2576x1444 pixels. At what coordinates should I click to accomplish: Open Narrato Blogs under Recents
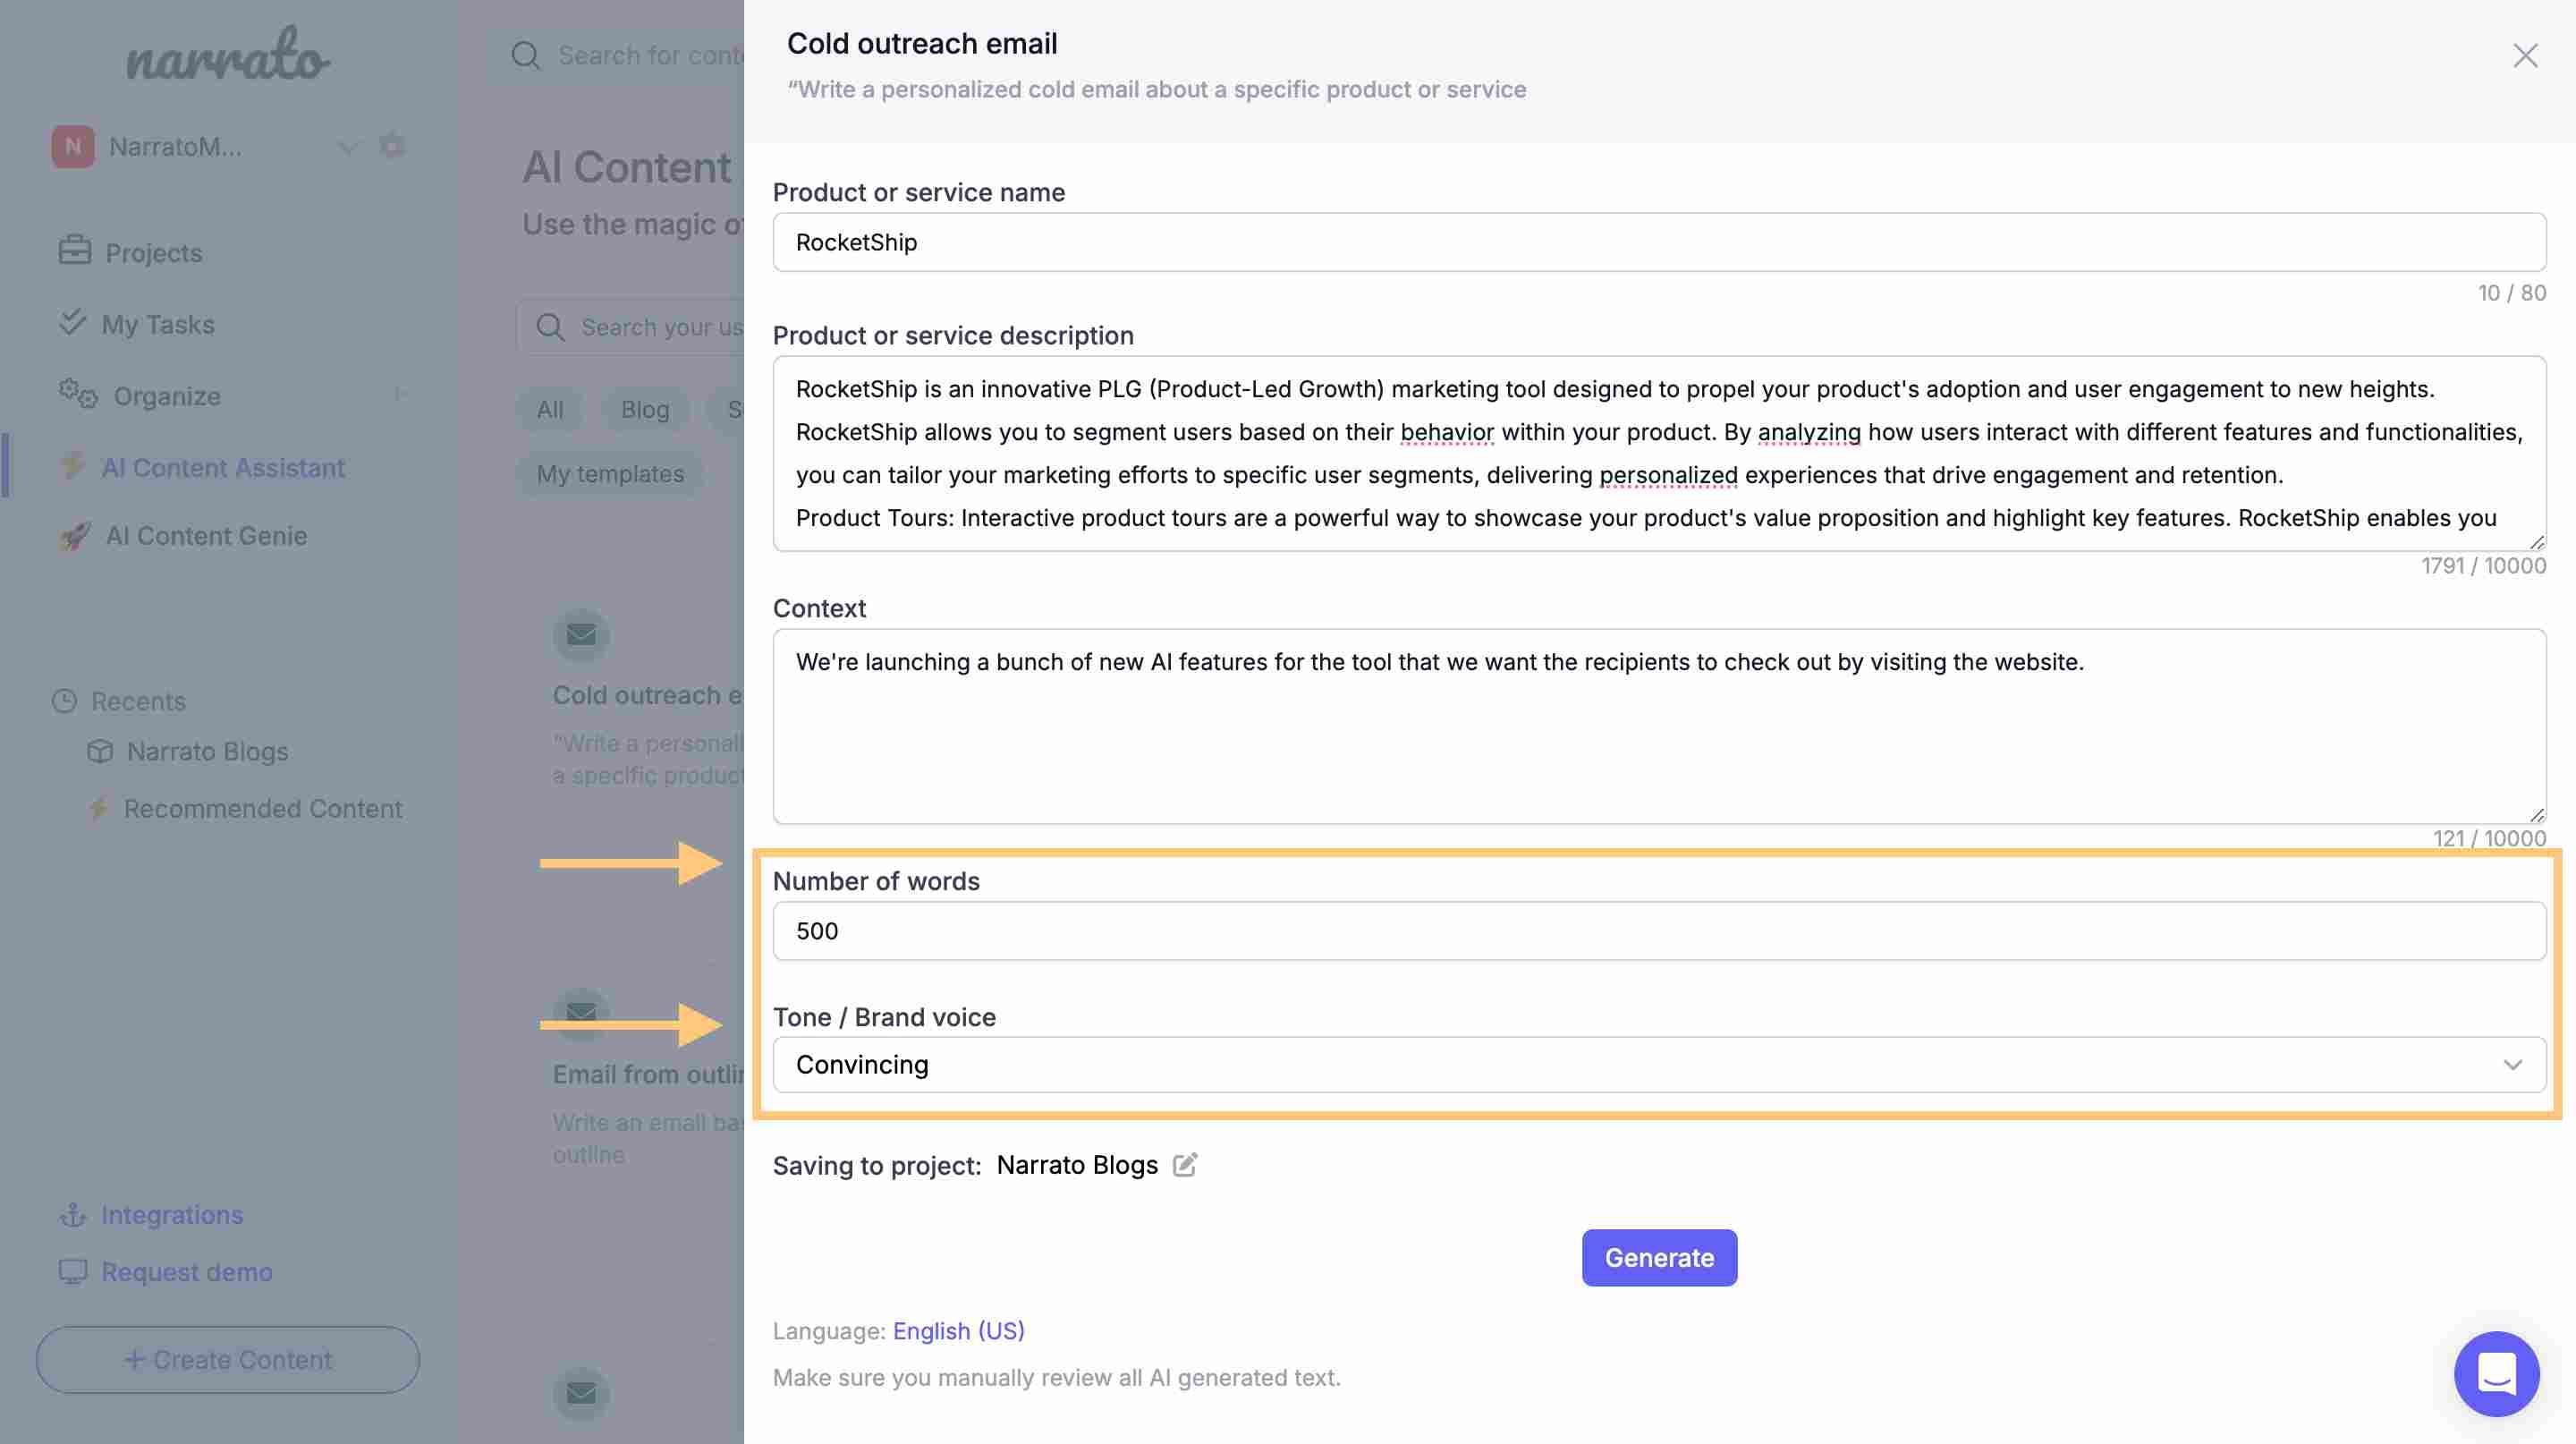coord(208,751)
